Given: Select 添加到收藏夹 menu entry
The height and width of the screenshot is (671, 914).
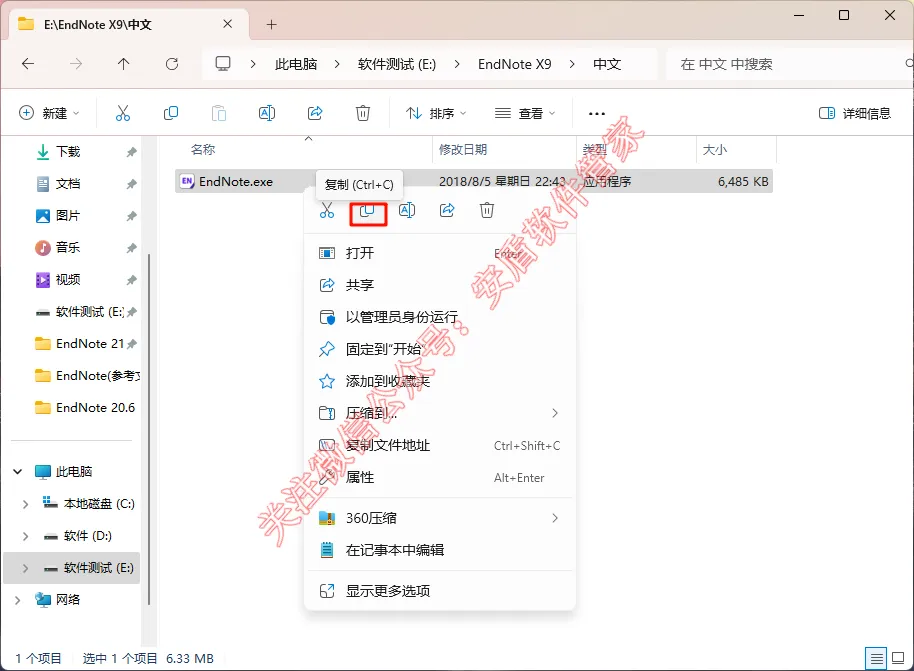Looking at the screenshot, I should 440,381.
